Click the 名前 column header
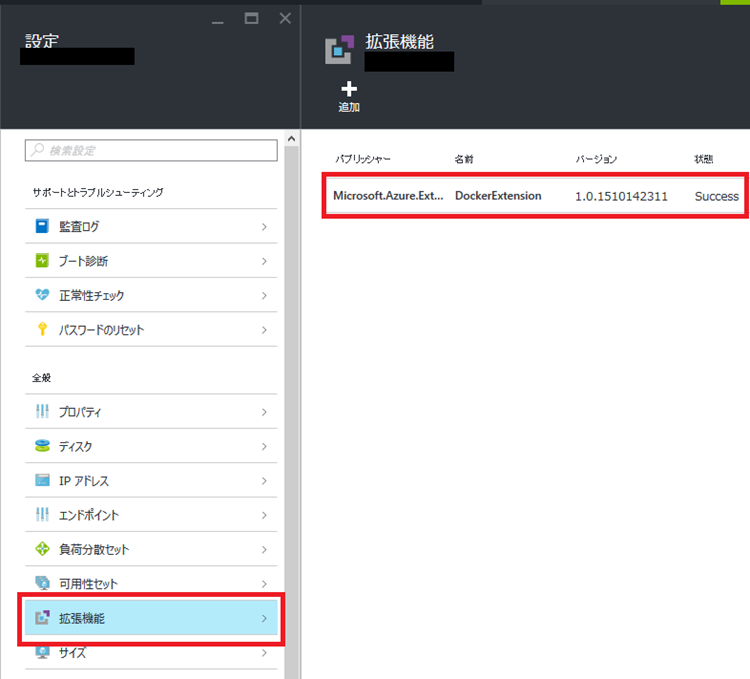This screenshot has height=679, width=750. (464, 159)
